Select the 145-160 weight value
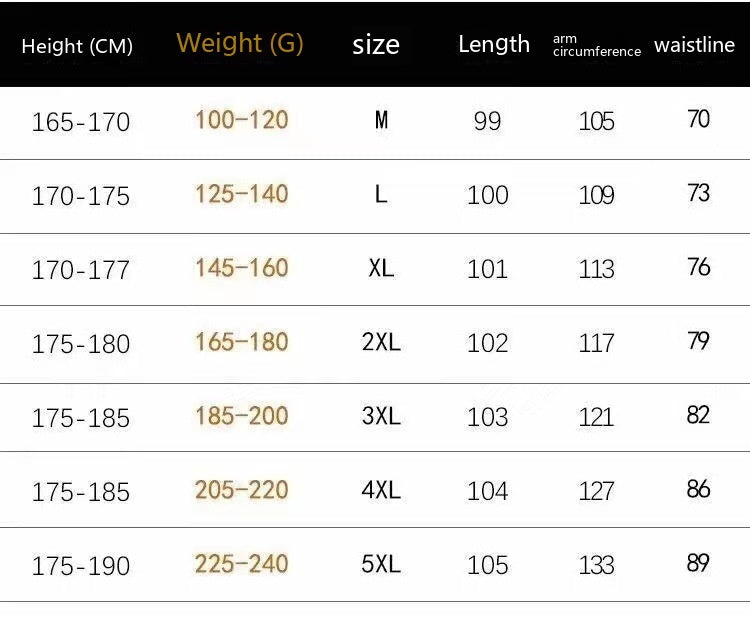750x618 pixels. [241, 268]
